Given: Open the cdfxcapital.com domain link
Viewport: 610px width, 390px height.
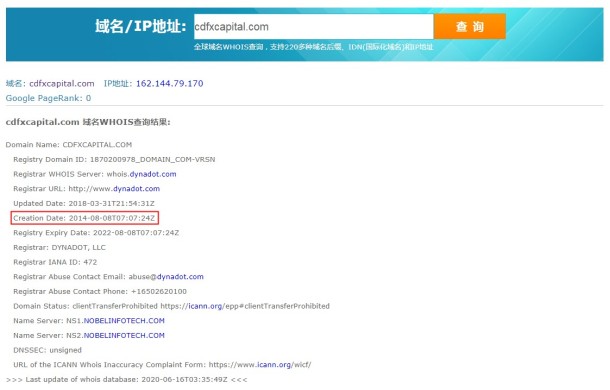Looking at the screenshot, I should point(62,83).
